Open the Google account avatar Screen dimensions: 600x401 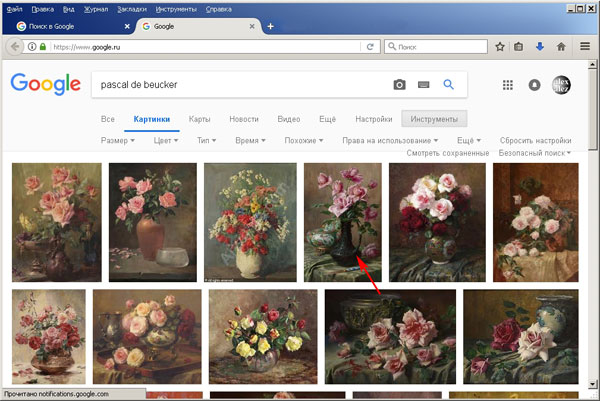tap(561, 85)
